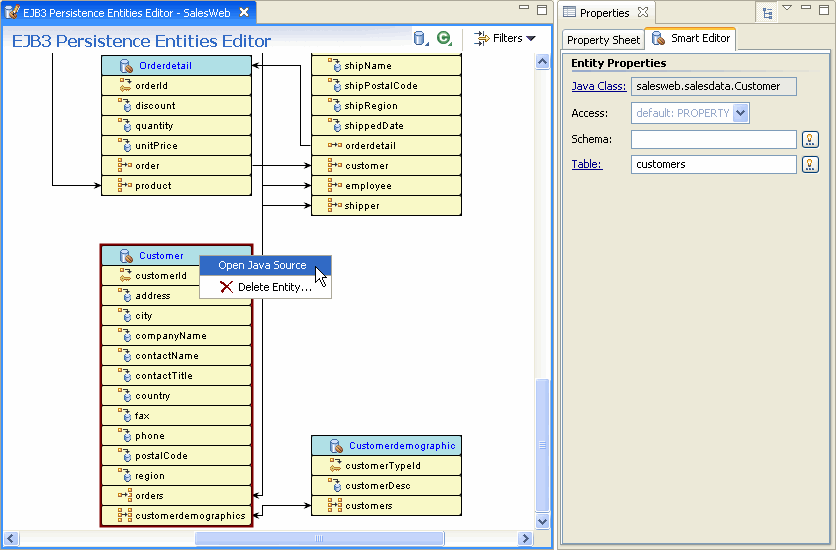Select the EJB3 Persistence Entities Editor tab

[127, 13]
